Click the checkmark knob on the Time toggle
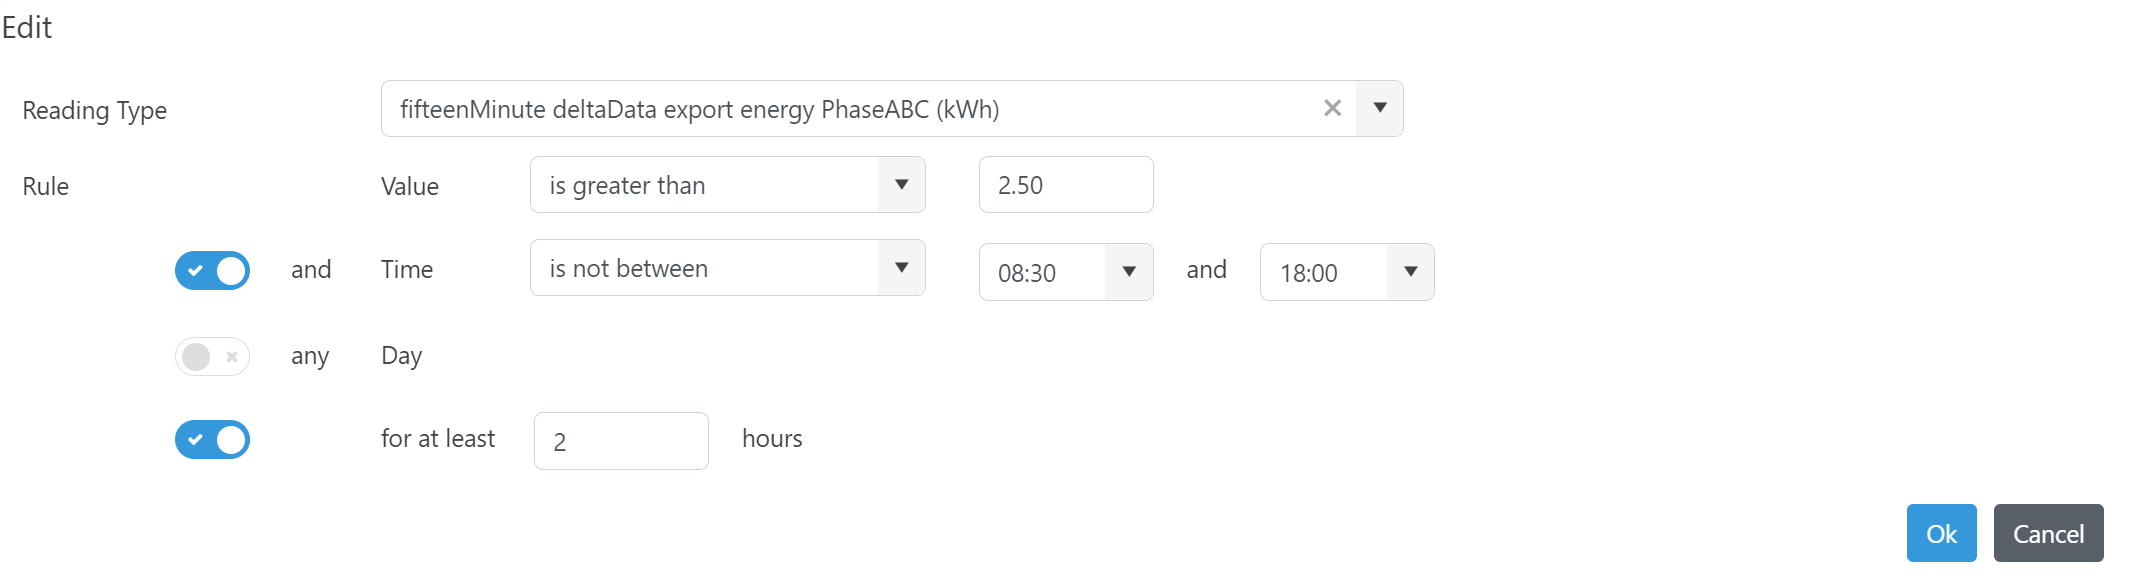 [x=196, y=270]
